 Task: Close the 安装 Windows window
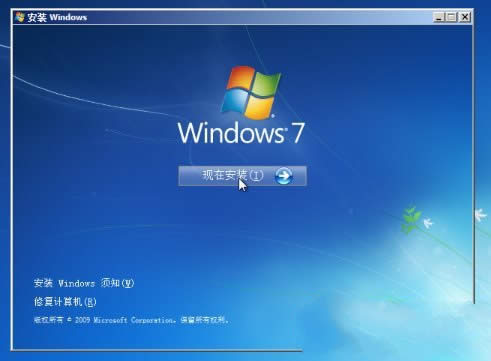coord(464,17)
